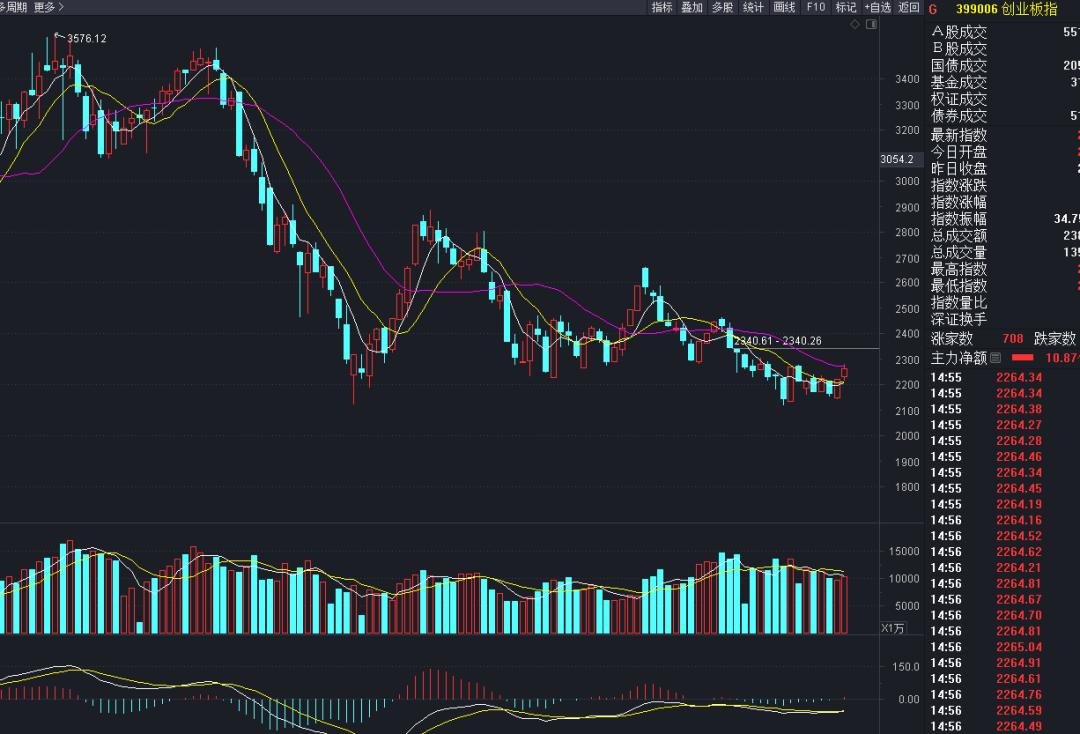1080x734 pixels.
Task: Click the 返回 back button
Action: tap(908, 7)
